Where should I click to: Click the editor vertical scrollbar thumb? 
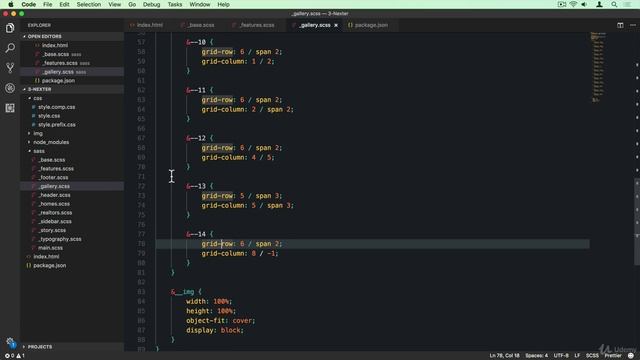(637, 222)
